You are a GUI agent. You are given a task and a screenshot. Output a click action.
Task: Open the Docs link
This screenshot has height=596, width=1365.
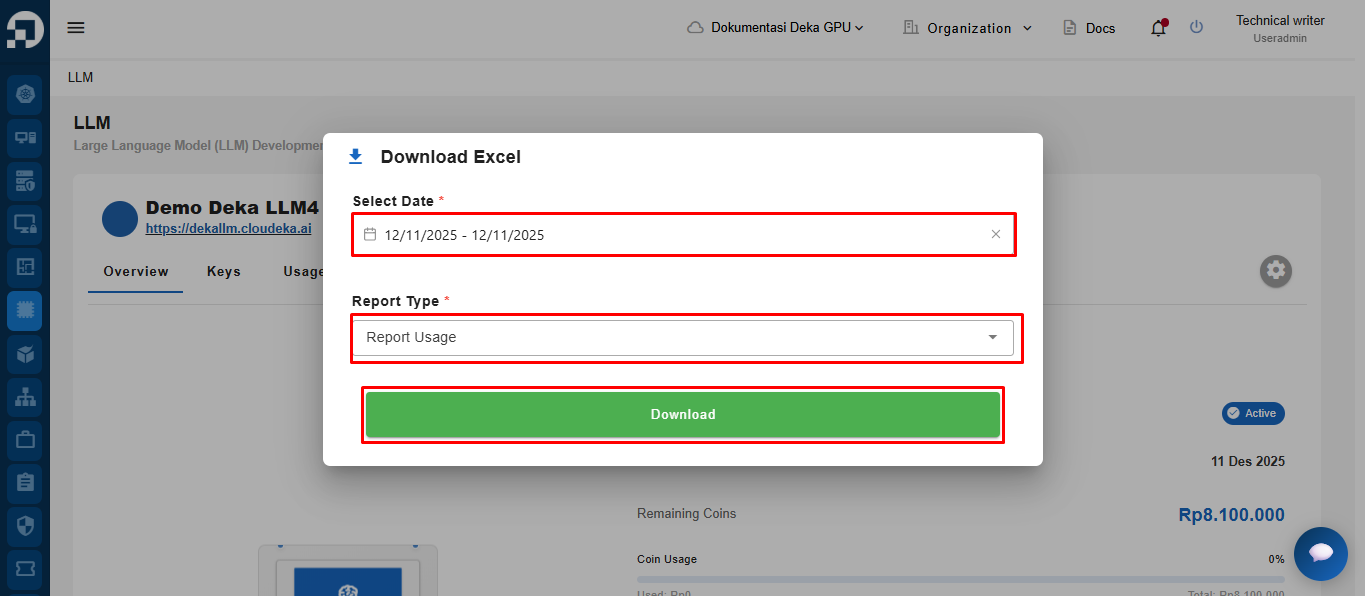[1089, 28]
